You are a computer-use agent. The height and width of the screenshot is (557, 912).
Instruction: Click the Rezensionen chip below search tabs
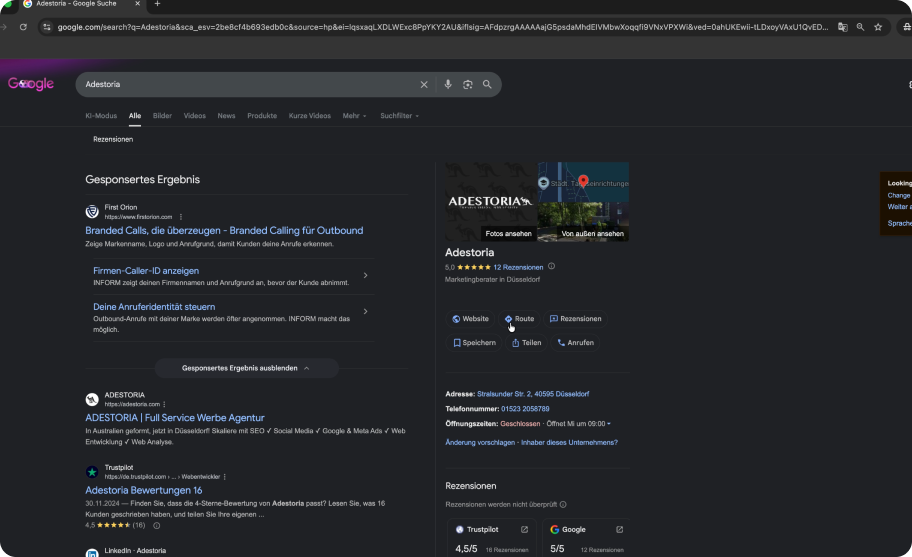113,140
